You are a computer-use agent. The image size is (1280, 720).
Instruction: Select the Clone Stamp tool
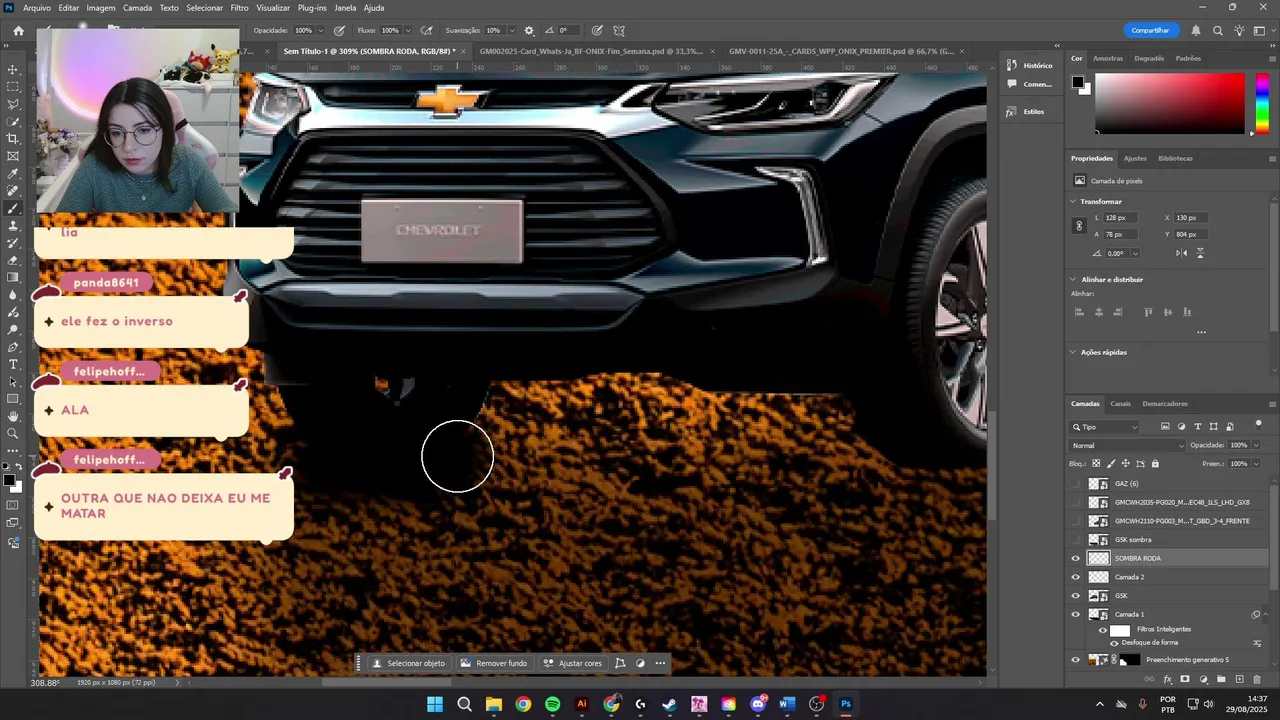point(13,226)
